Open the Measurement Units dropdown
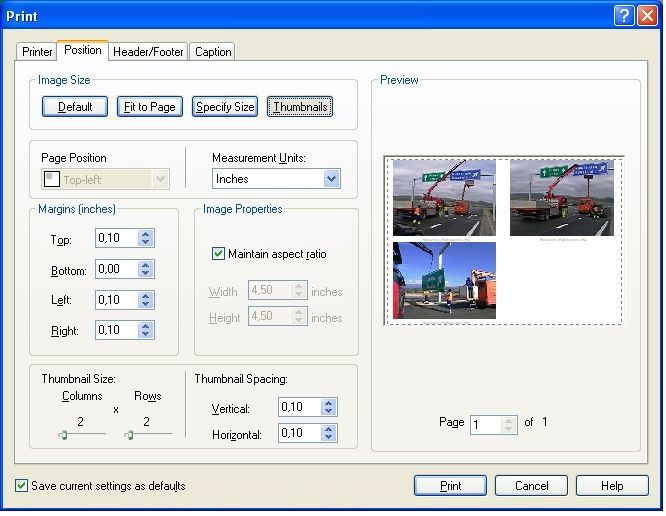 (331, 179)
